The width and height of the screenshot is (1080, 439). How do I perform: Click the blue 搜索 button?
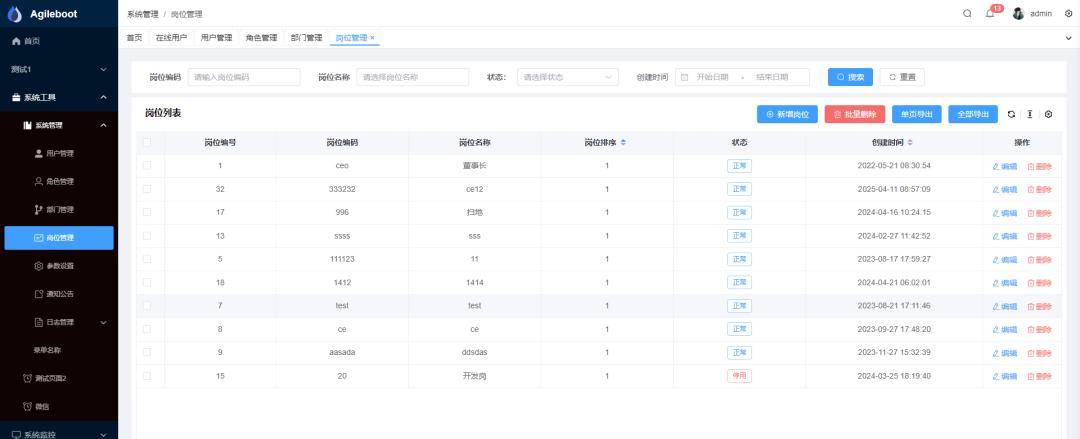[850, 77]
